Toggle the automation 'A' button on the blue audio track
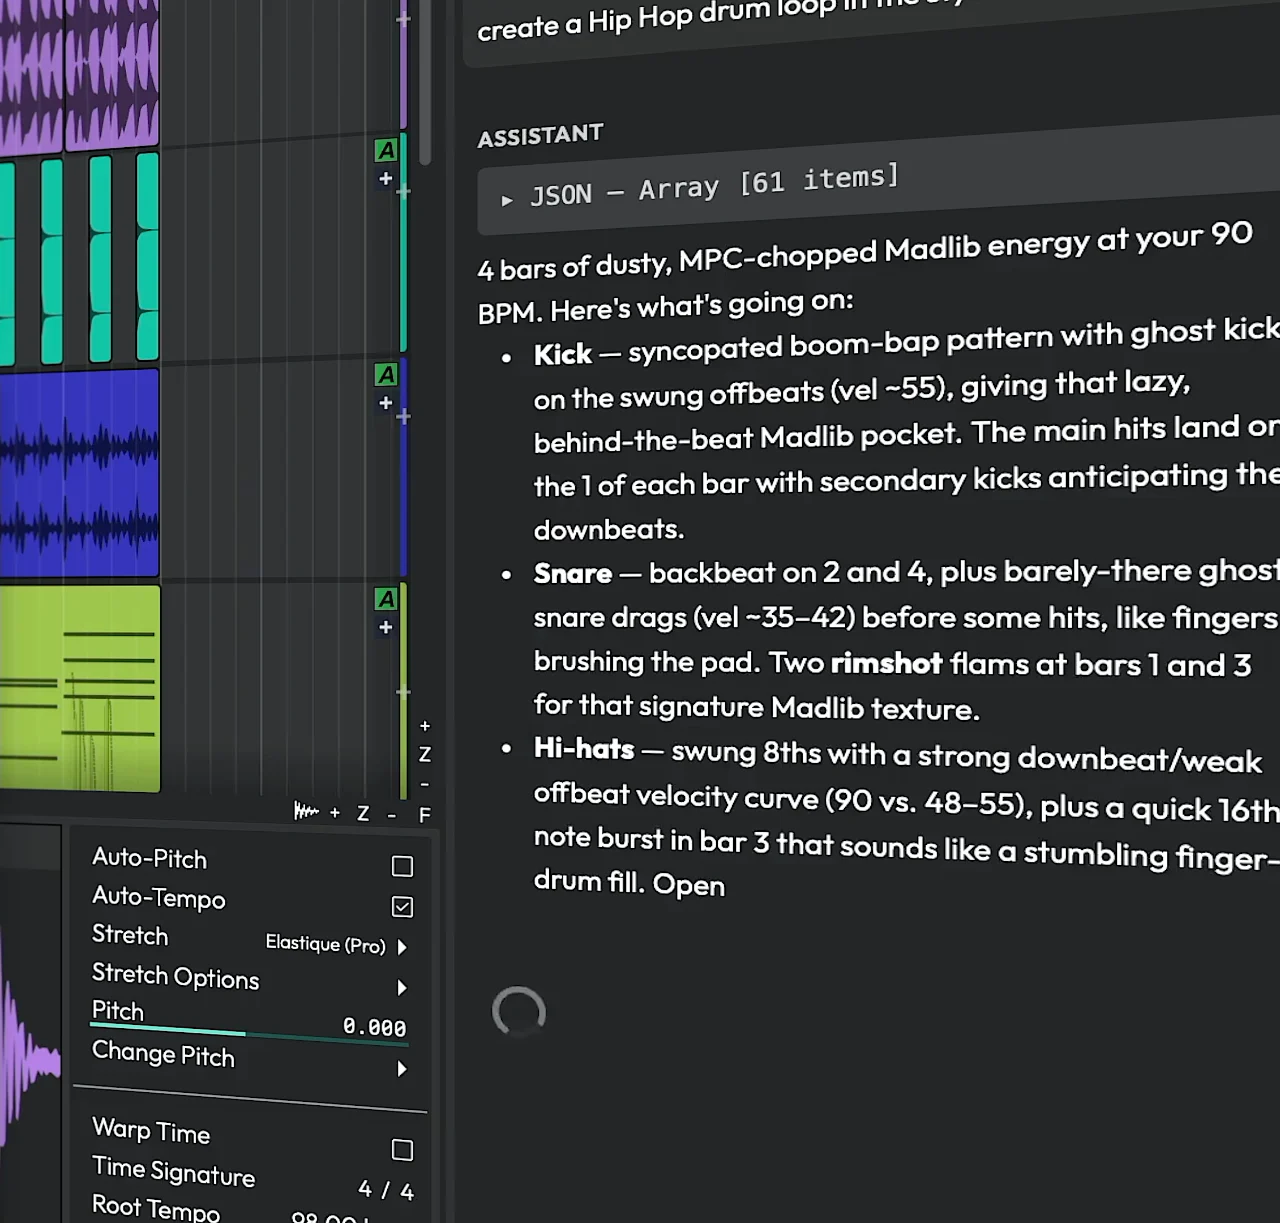Image resolution: width=1280 pixels, height=1223 pixels. click(386, 374)
